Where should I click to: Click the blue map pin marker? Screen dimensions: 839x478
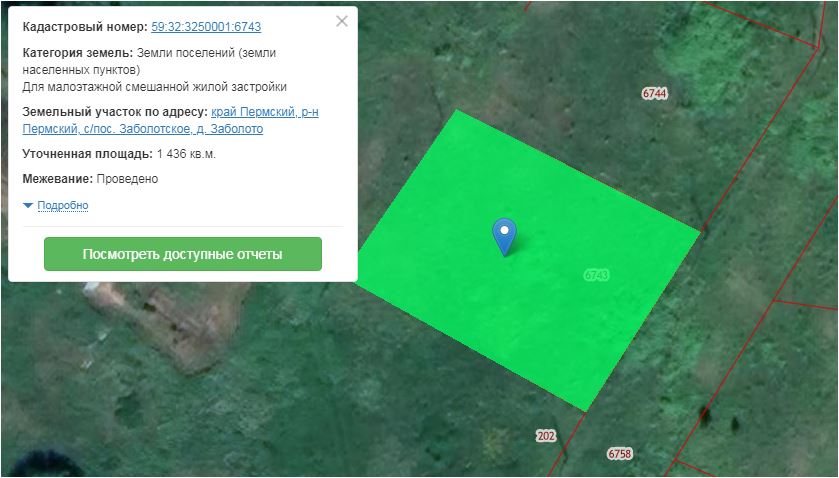click(504, 236)
